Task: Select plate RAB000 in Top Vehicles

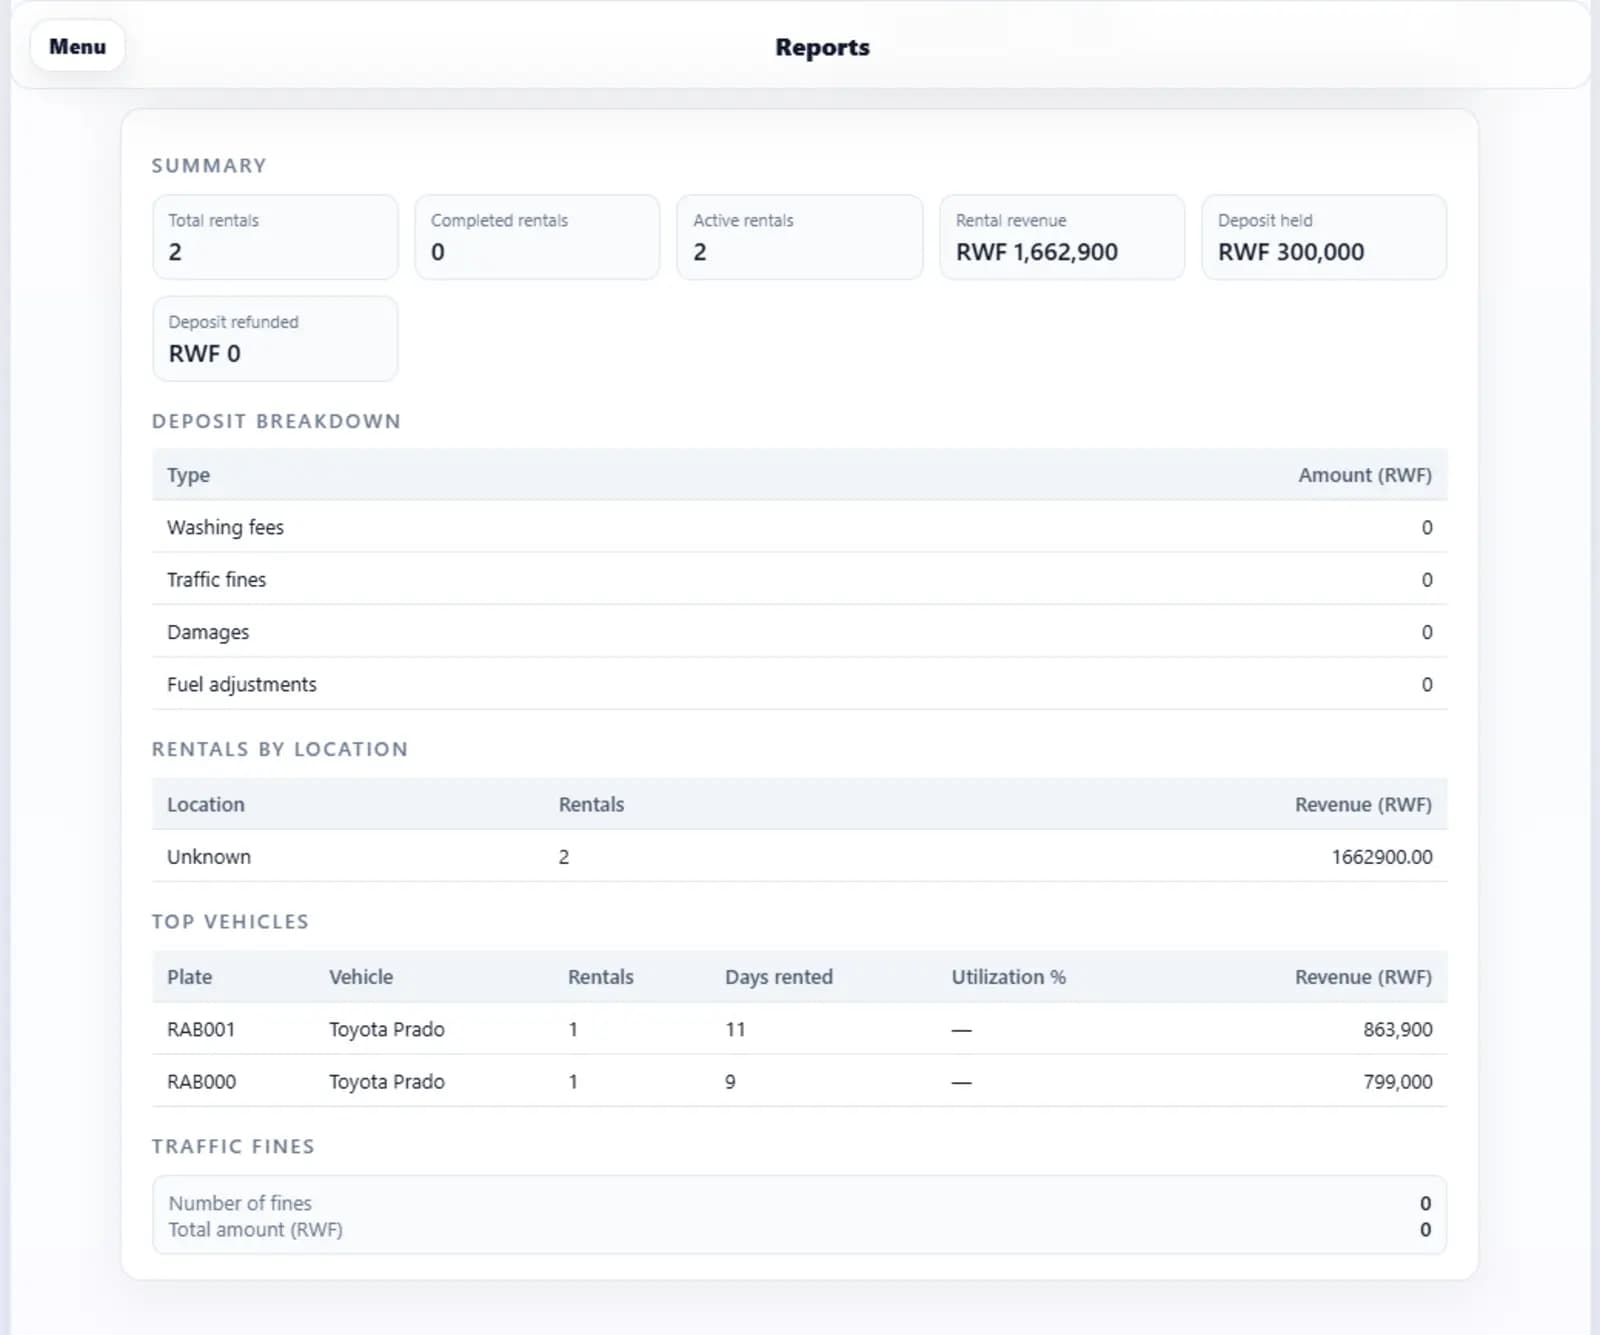Action: [x=201, y=1082]
